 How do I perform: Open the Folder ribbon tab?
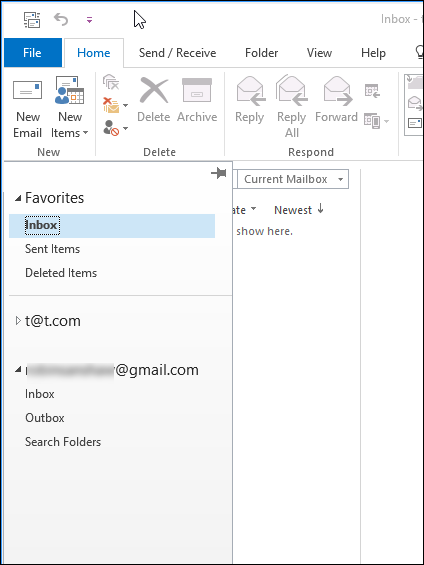[261, 53]
